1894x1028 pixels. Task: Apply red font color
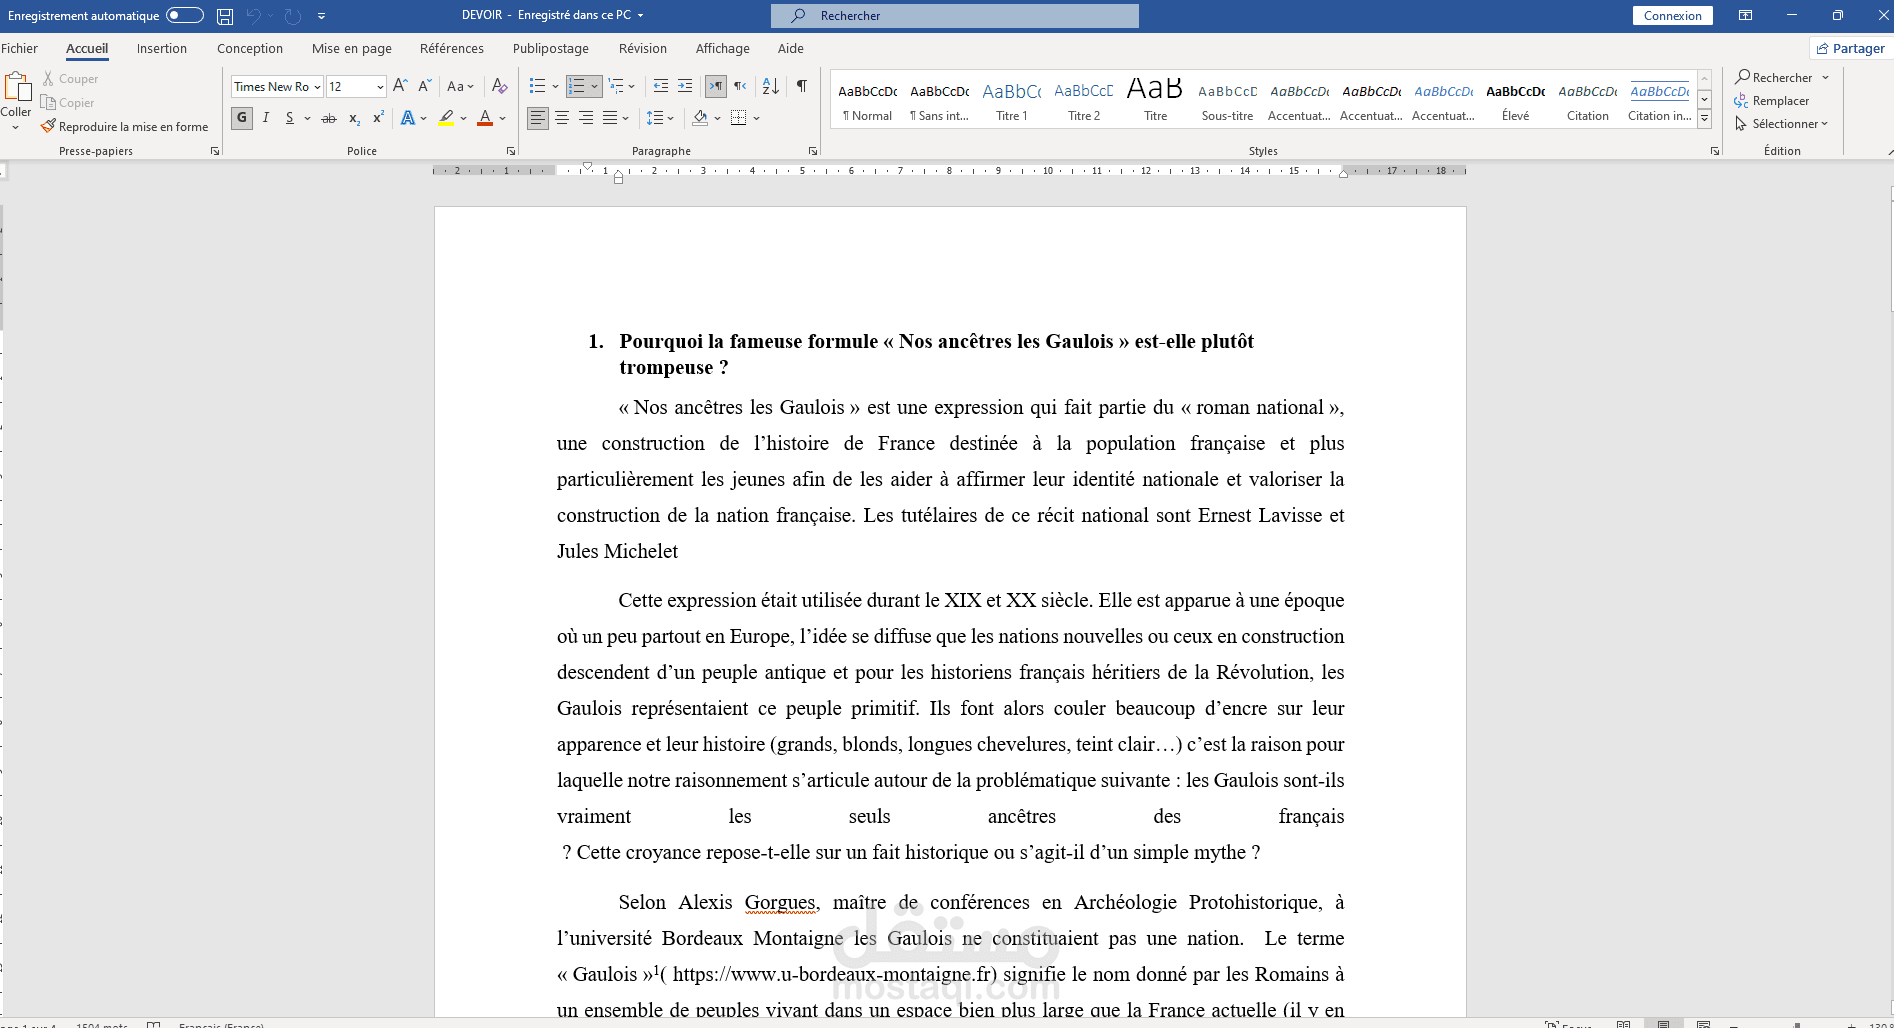tap(485, 118)
